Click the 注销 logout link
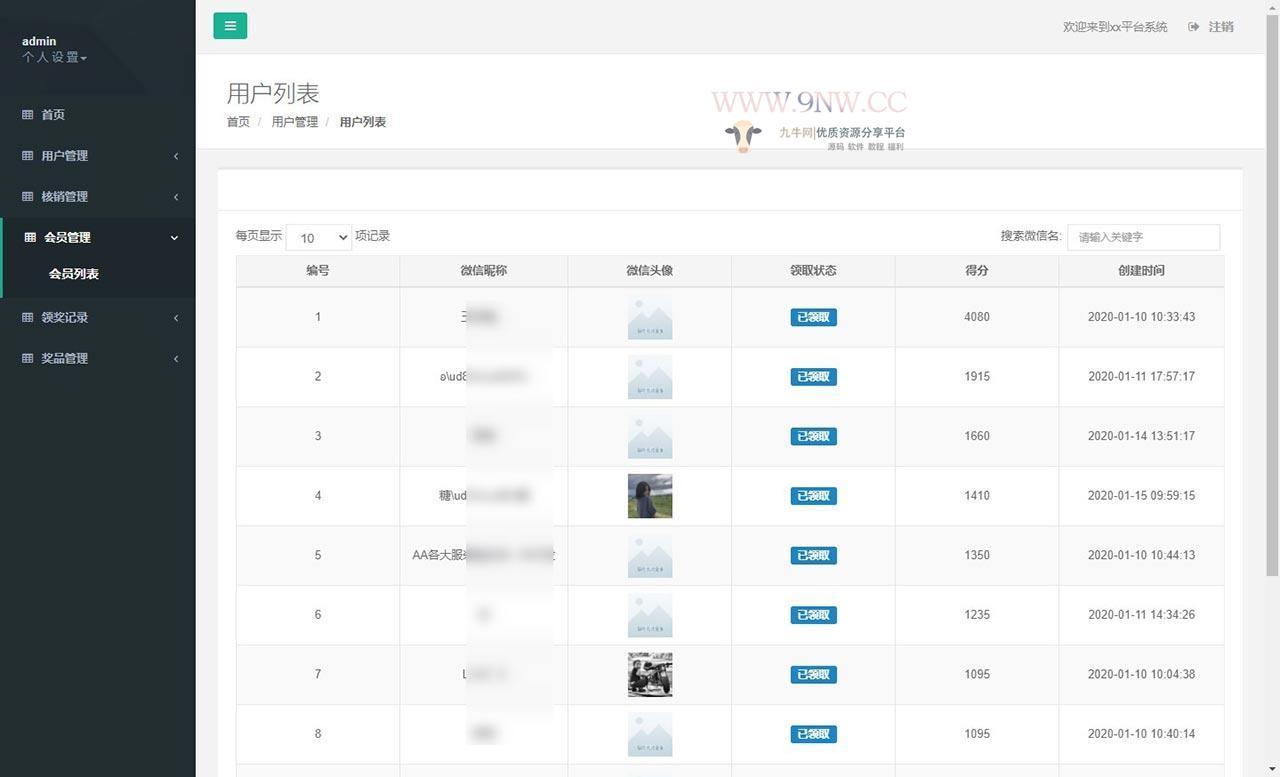This screenshot has width=1280, height=777. (x=1221, y=27)
